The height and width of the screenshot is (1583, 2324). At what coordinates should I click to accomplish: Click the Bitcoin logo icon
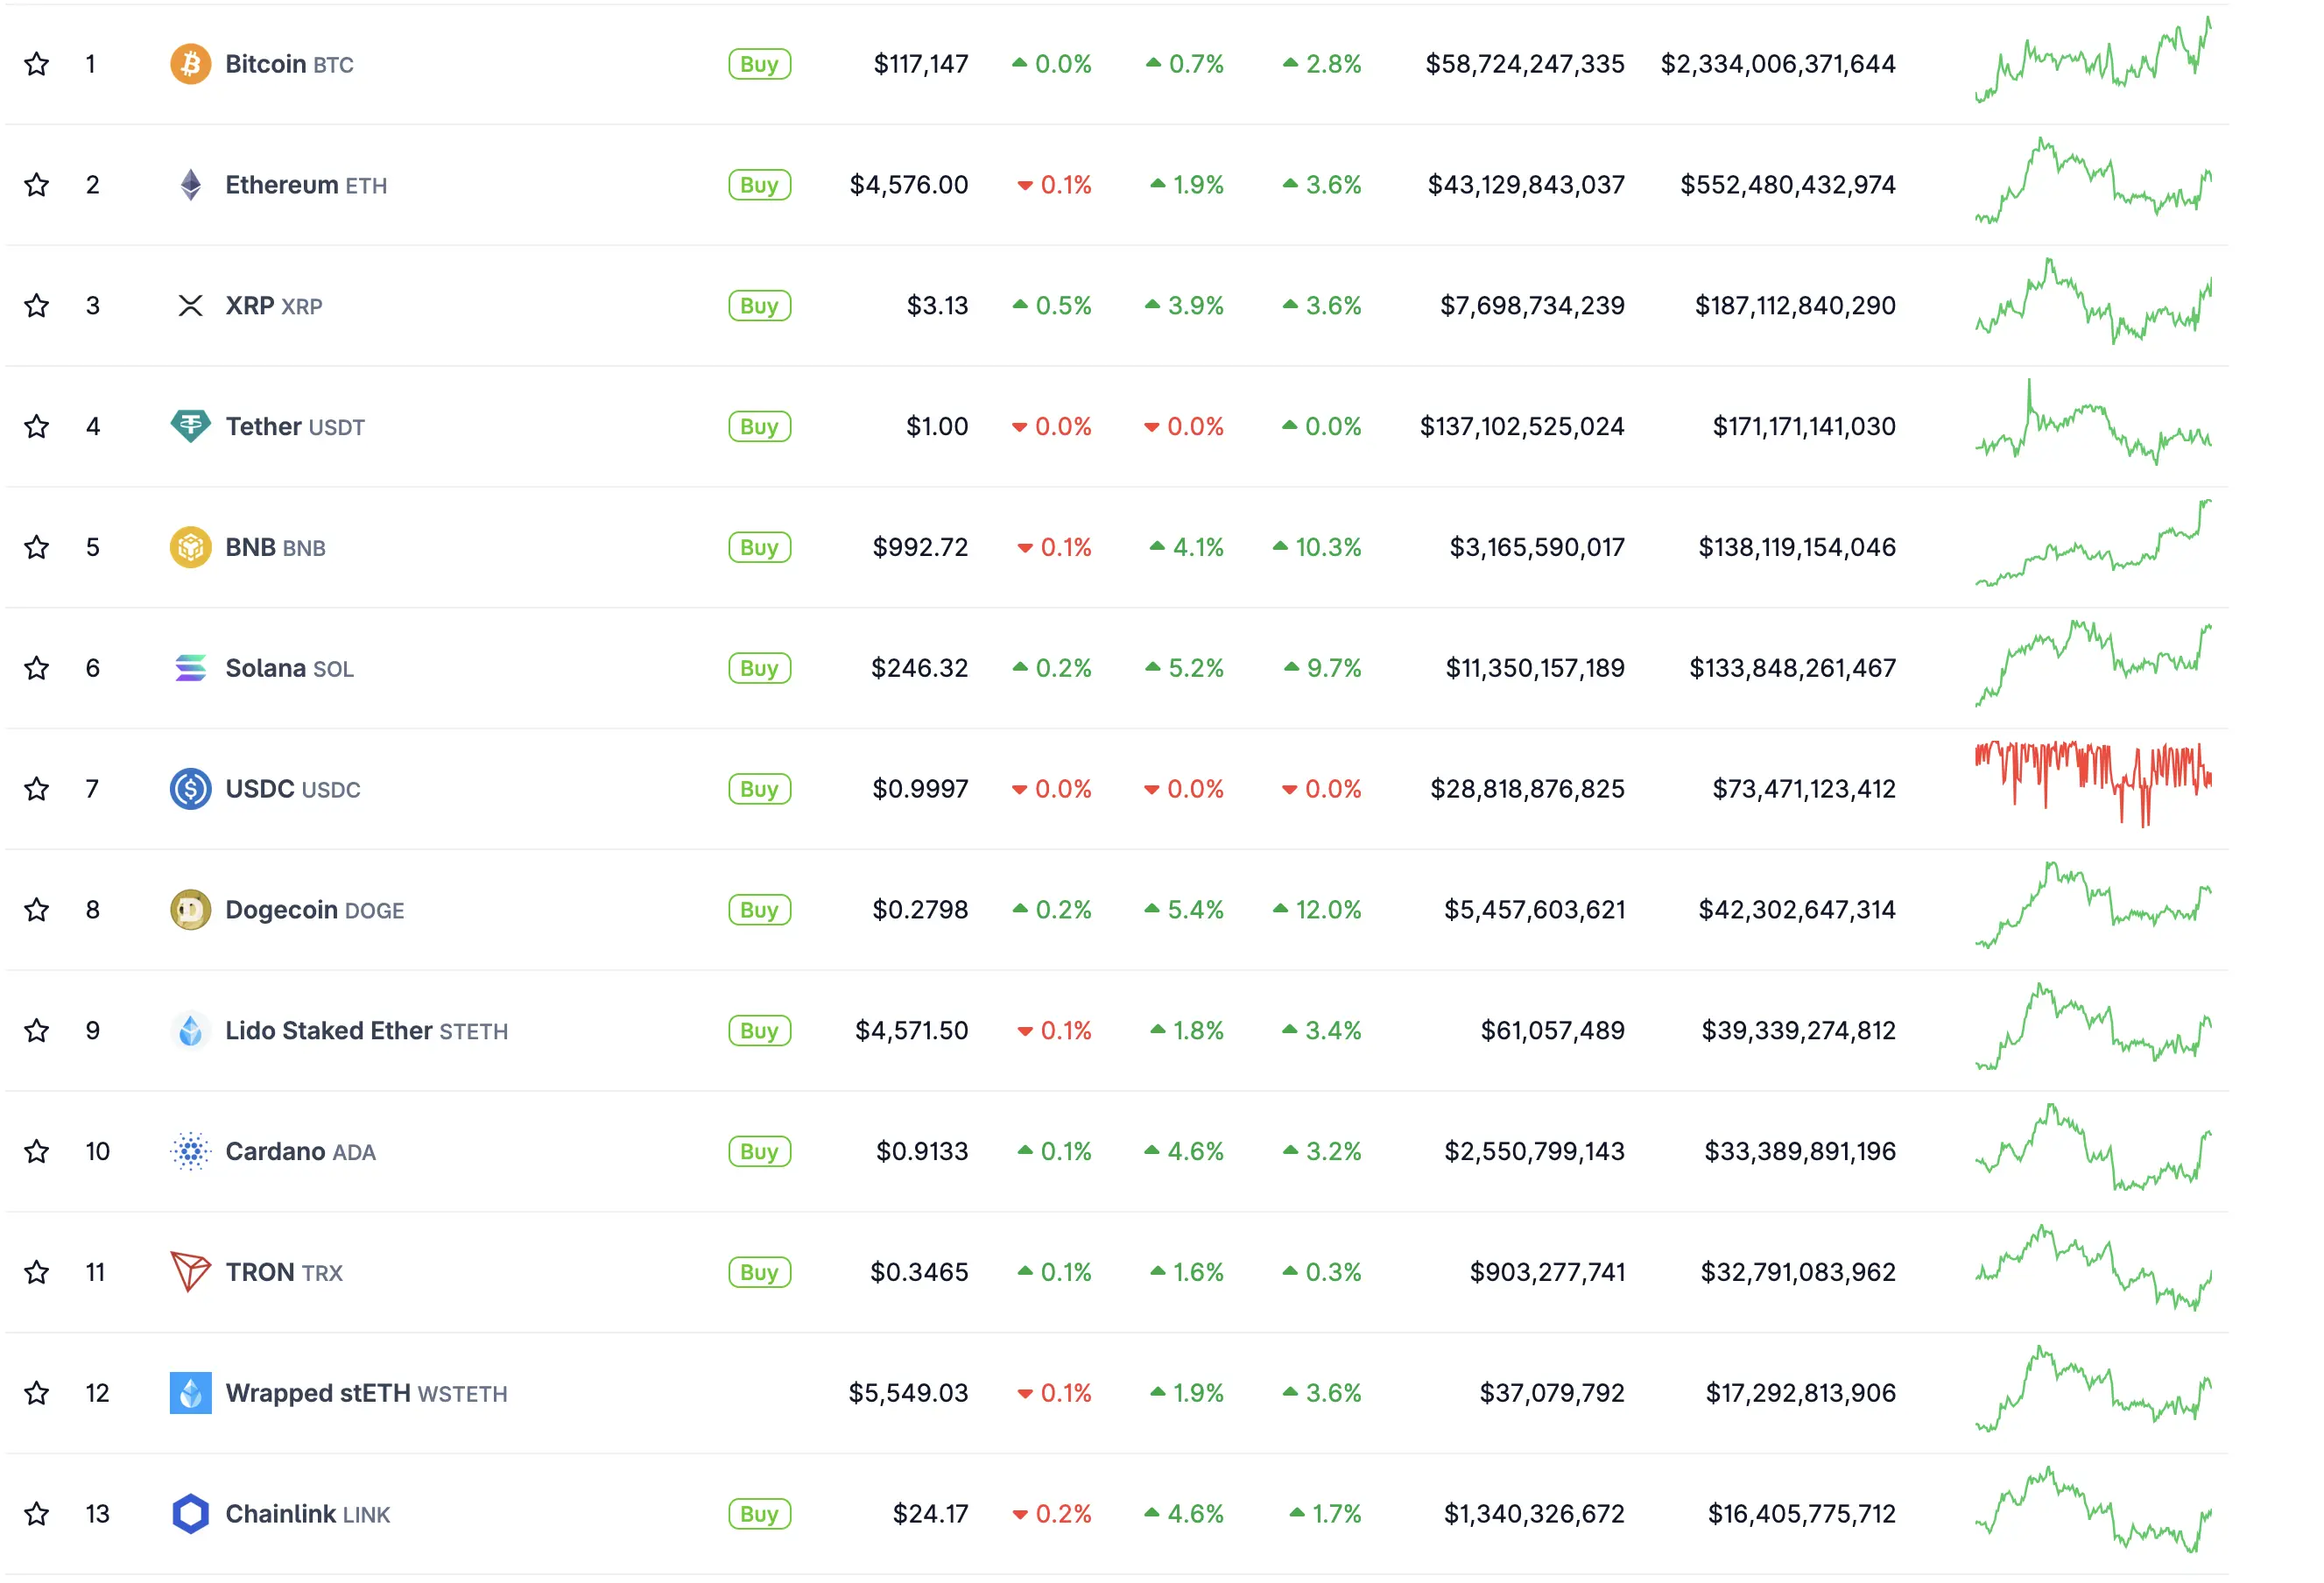coord(191,64)
